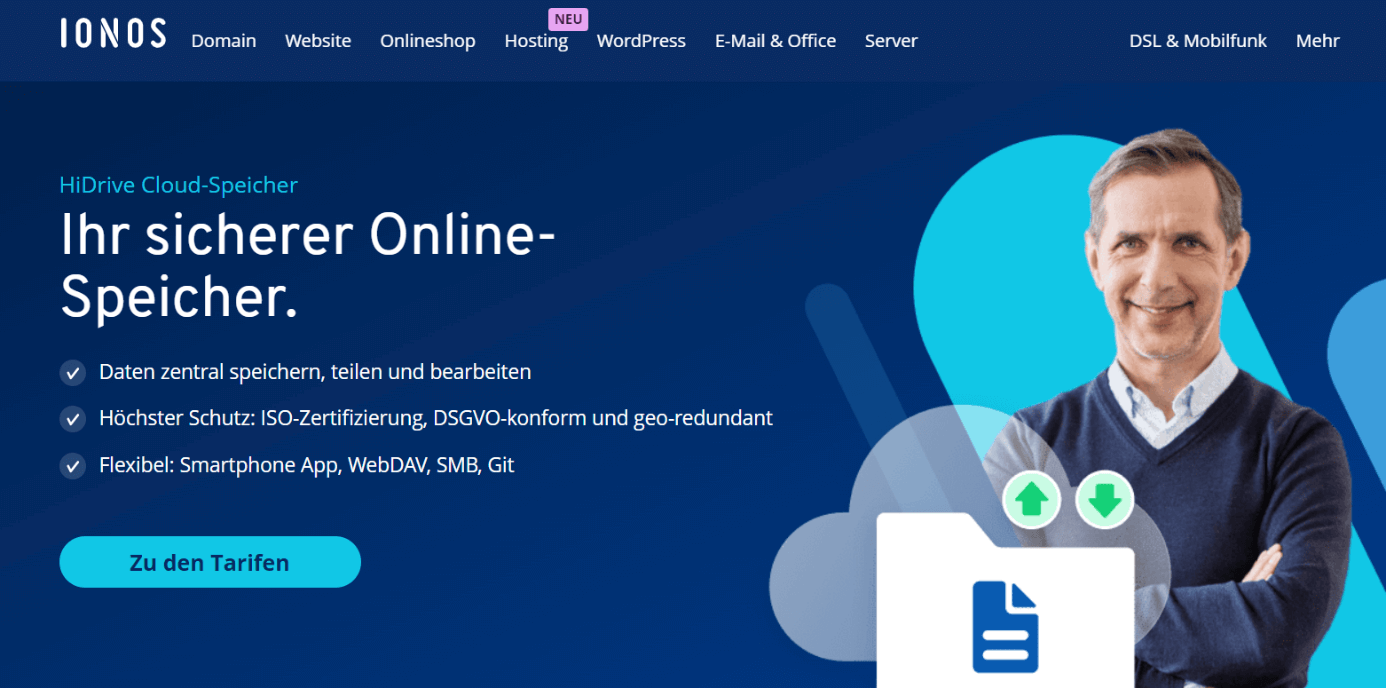Click the blue document icon on folder

1006,627
